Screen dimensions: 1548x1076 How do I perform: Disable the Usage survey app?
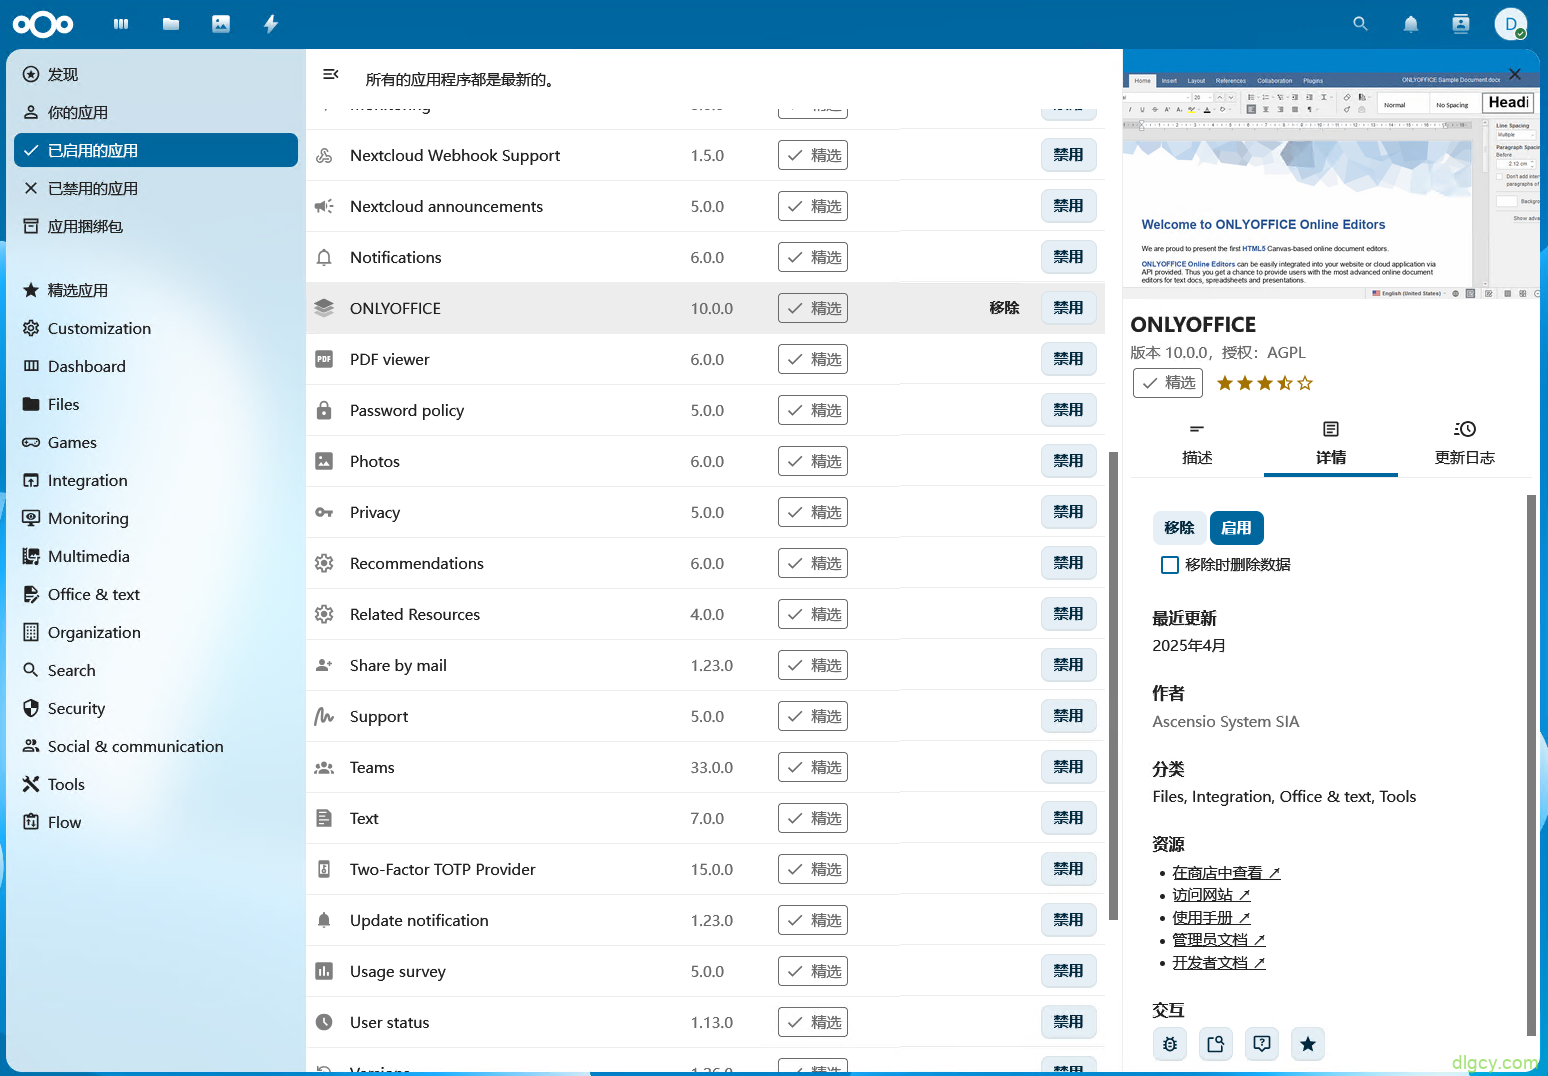coord(1068,971)
